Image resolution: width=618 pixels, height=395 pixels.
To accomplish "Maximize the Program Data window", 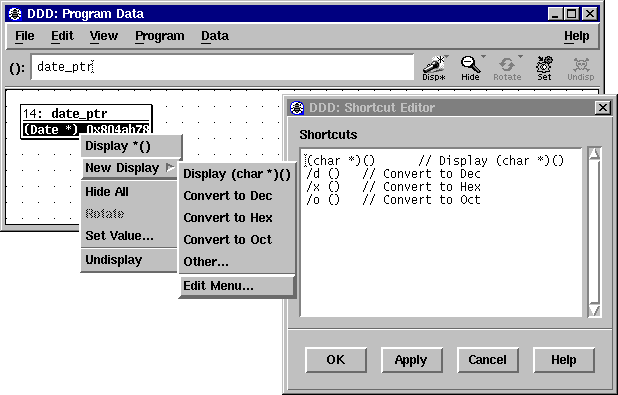I will (x=572, y=14).
